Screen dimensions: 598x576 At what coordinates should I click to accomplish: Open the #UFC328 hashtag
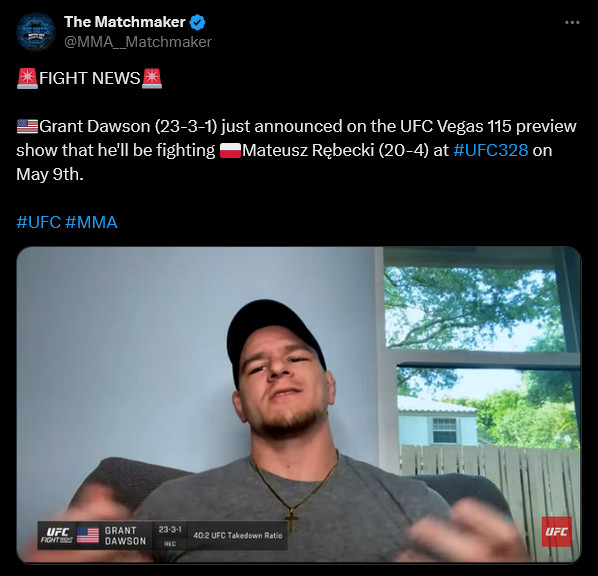(491, 150)
